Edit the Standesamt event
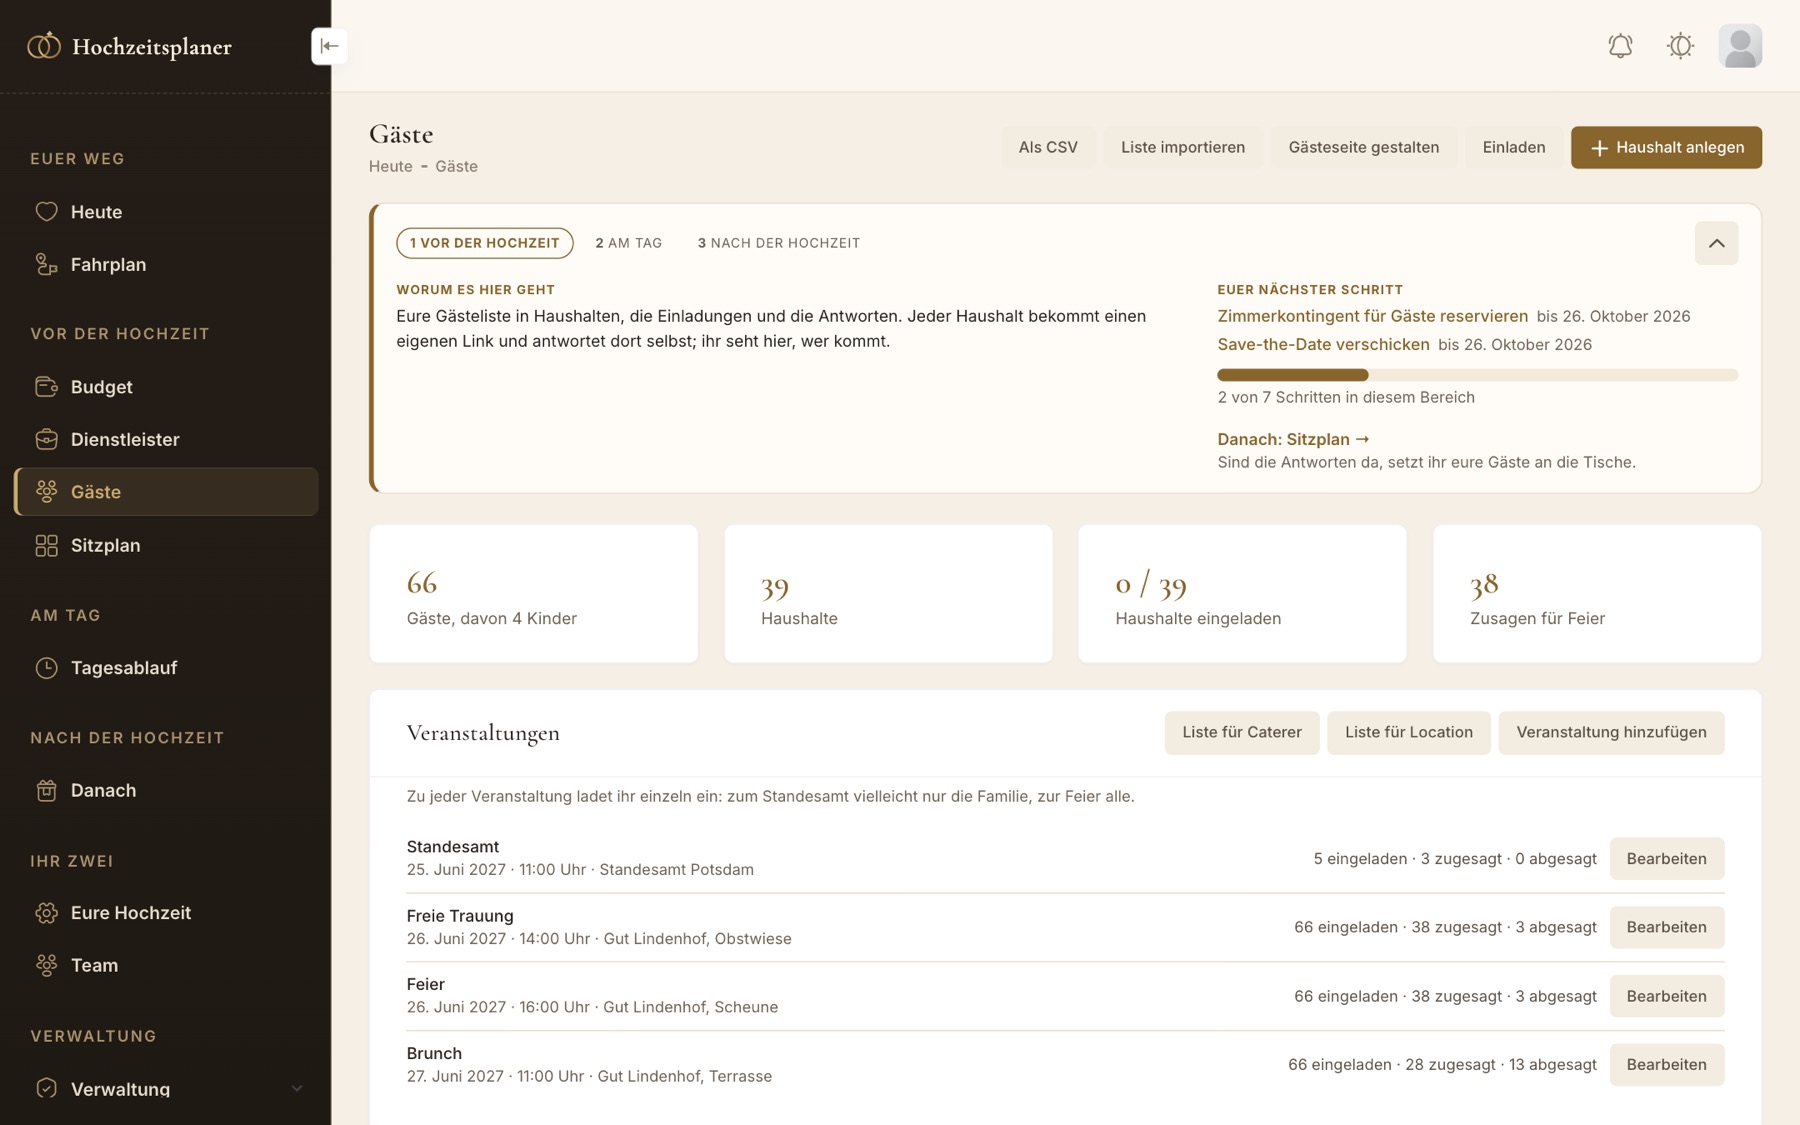 coord(1666,859)
